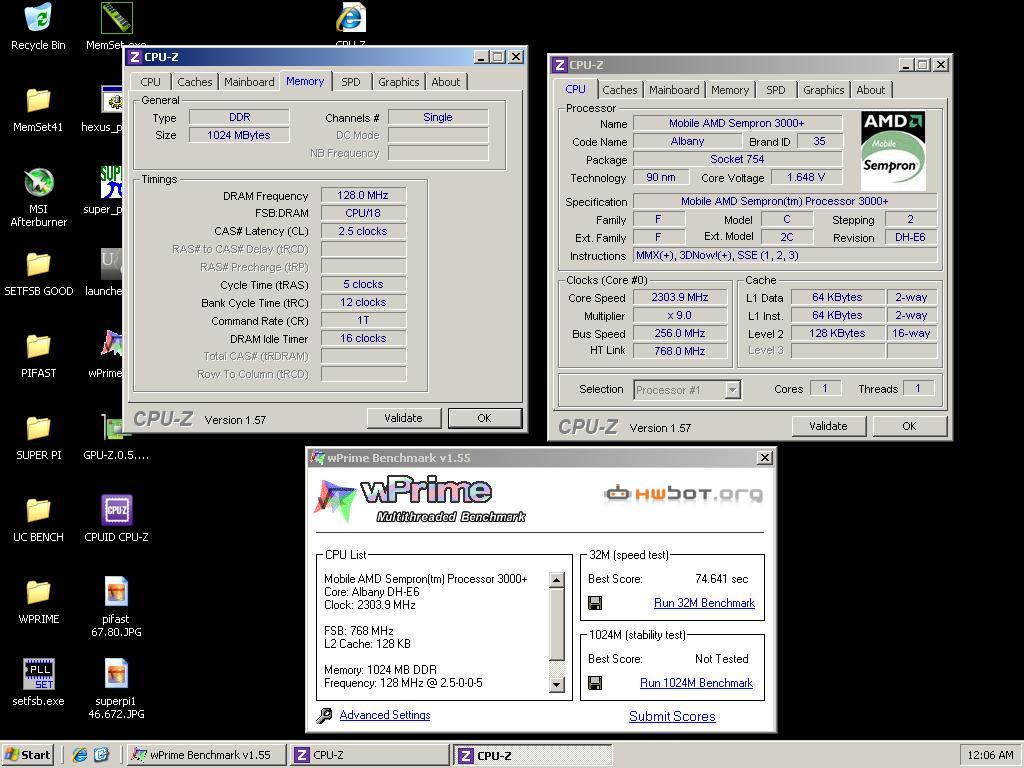The height and width of the screenshot is (768, 1024).
Task: Click the Advanced Settings wrench icon
Action: coord(324,716)
